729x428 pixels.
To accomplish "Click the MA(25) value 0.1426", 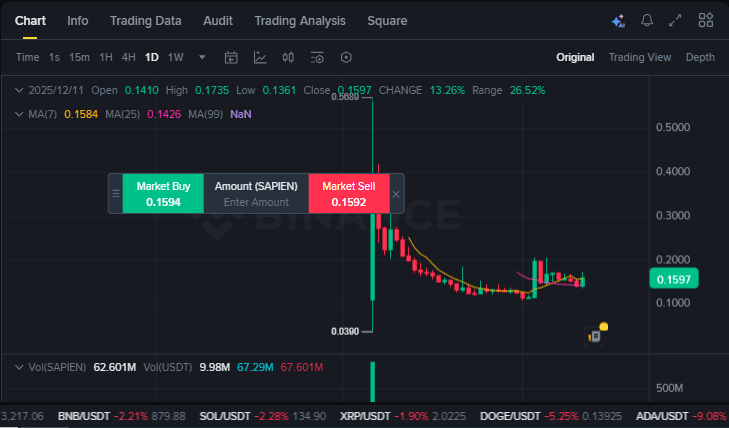I will click(164, 114).
